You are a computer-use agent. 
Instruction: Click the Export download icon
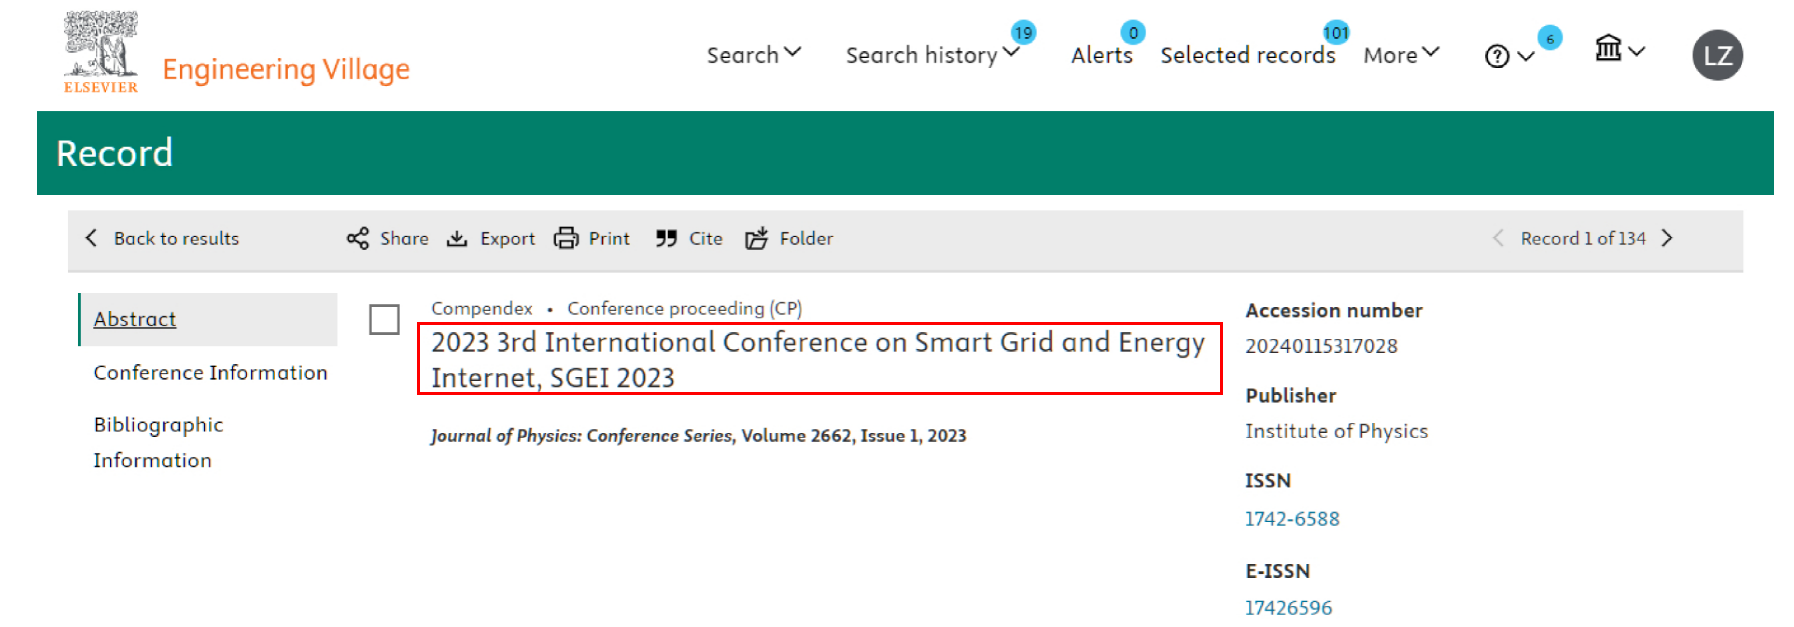pyautogui.click(x=457, y=238)
